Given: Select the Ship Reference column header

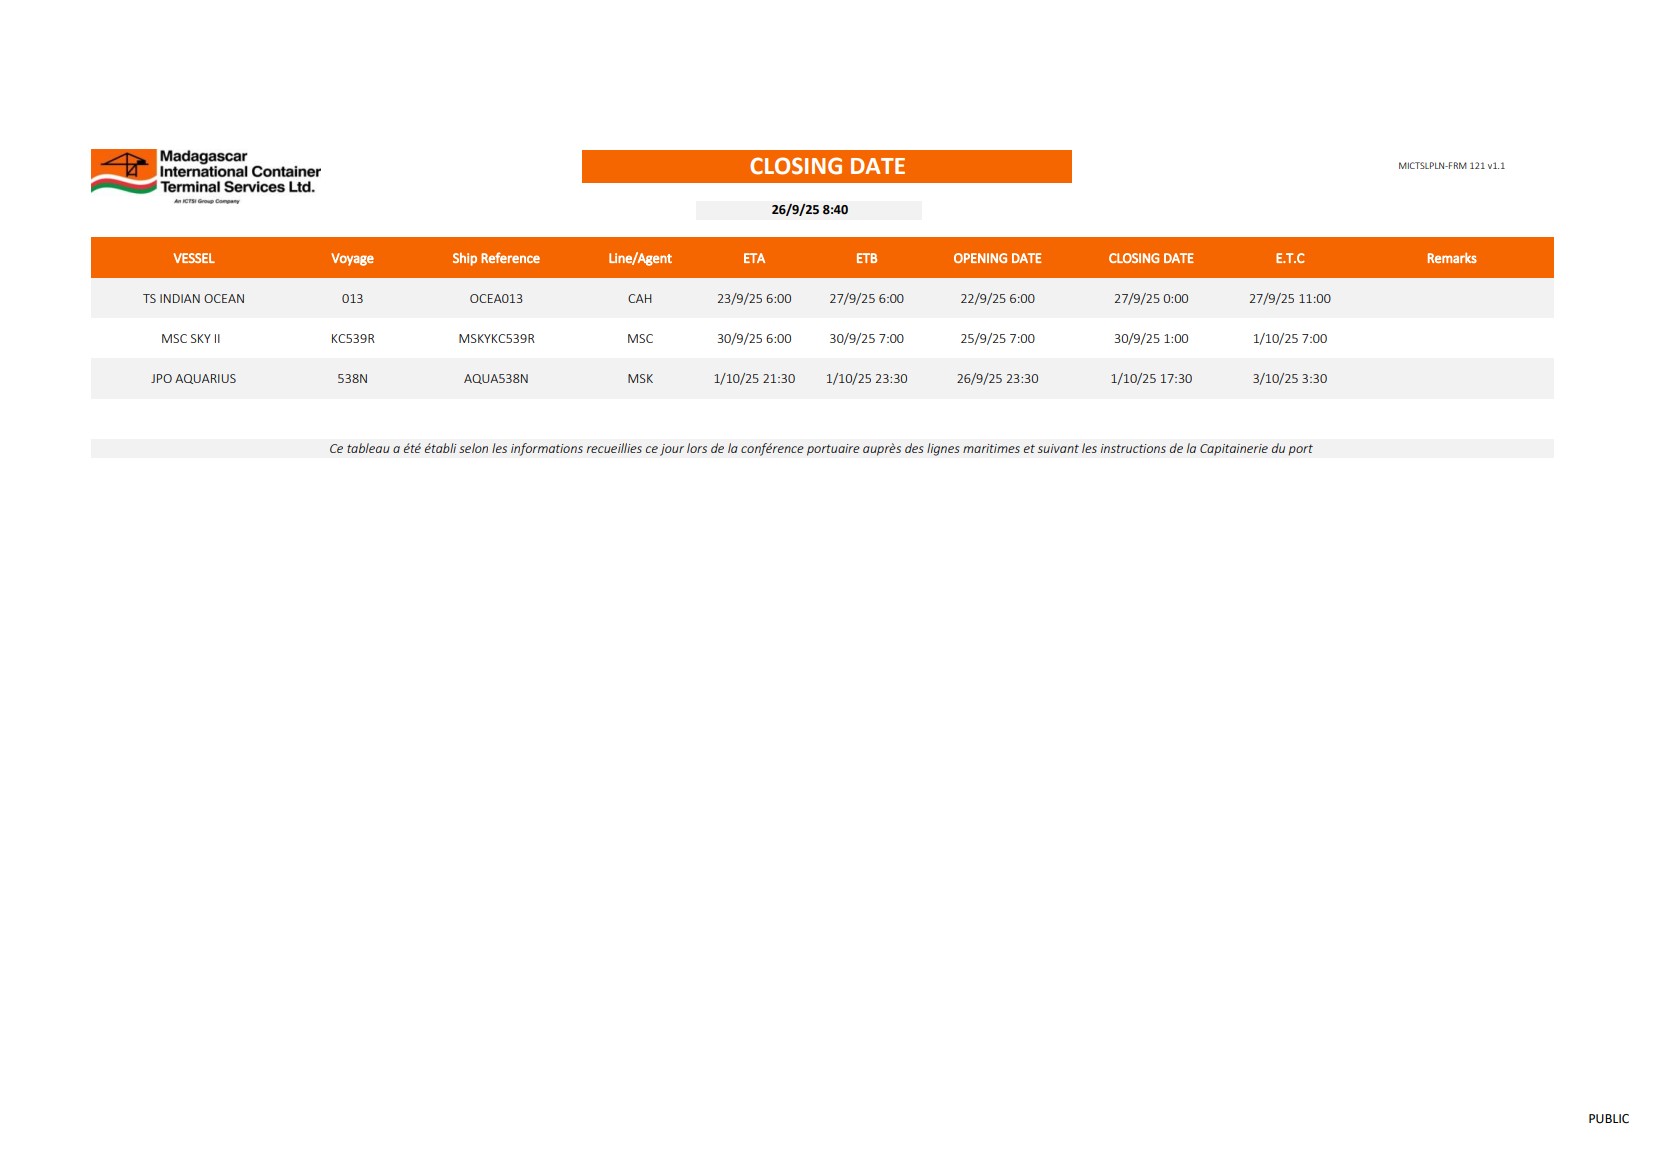Looking at the screenshot, I should 495,258.
